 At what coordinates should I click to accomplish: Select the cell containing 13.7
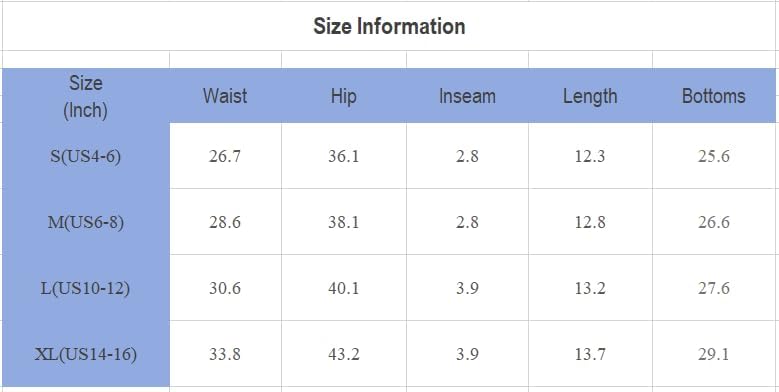pos(590,354)
